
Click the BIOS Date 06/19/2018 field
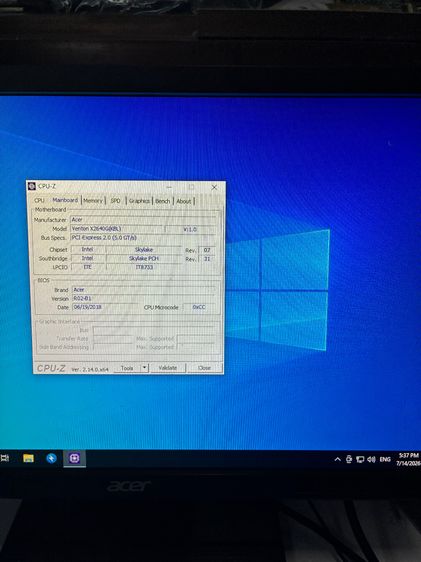point(105,307)
